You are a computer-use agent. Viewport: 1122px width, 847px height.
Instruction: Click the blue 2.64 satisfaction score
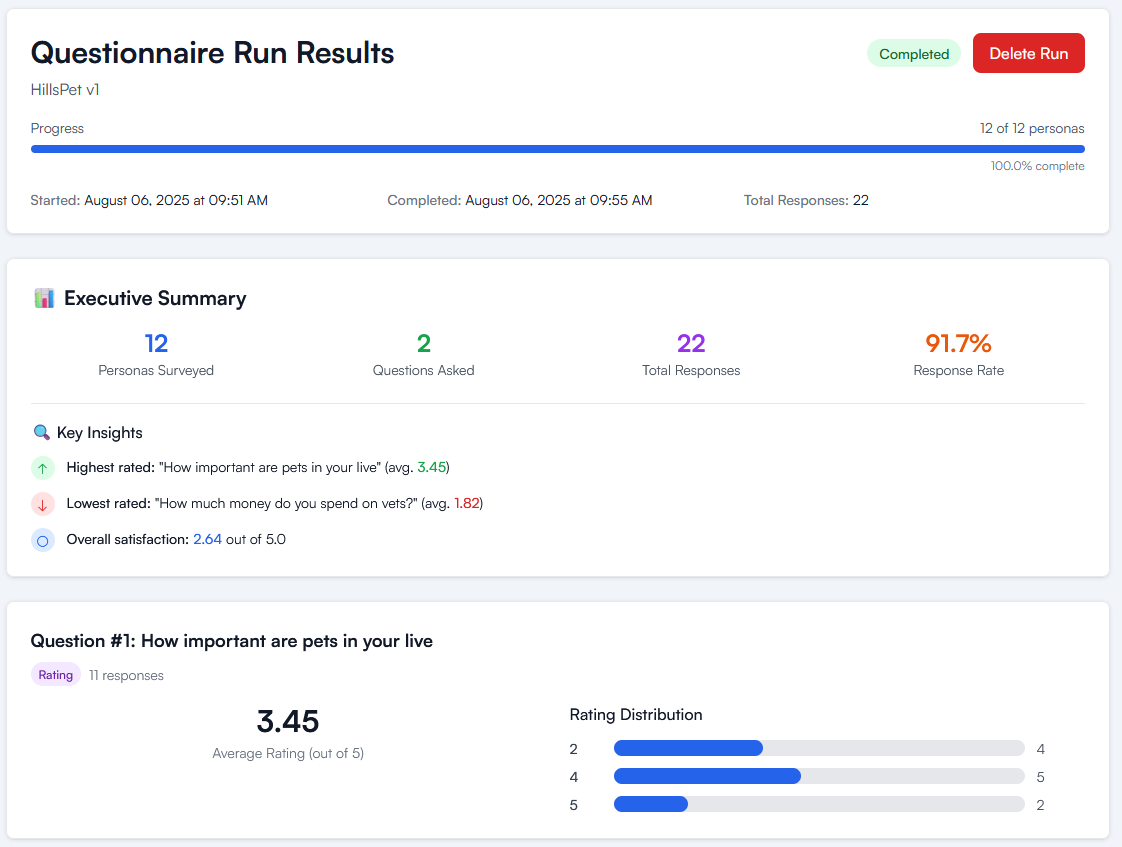[x=208, y=539]
